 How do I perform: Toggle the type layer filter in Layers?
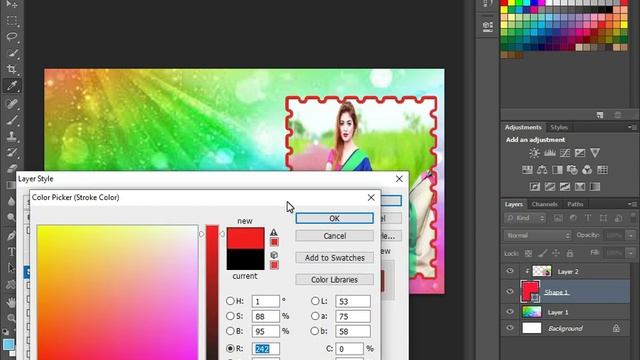pyautogui.click(x=588, y=218)
